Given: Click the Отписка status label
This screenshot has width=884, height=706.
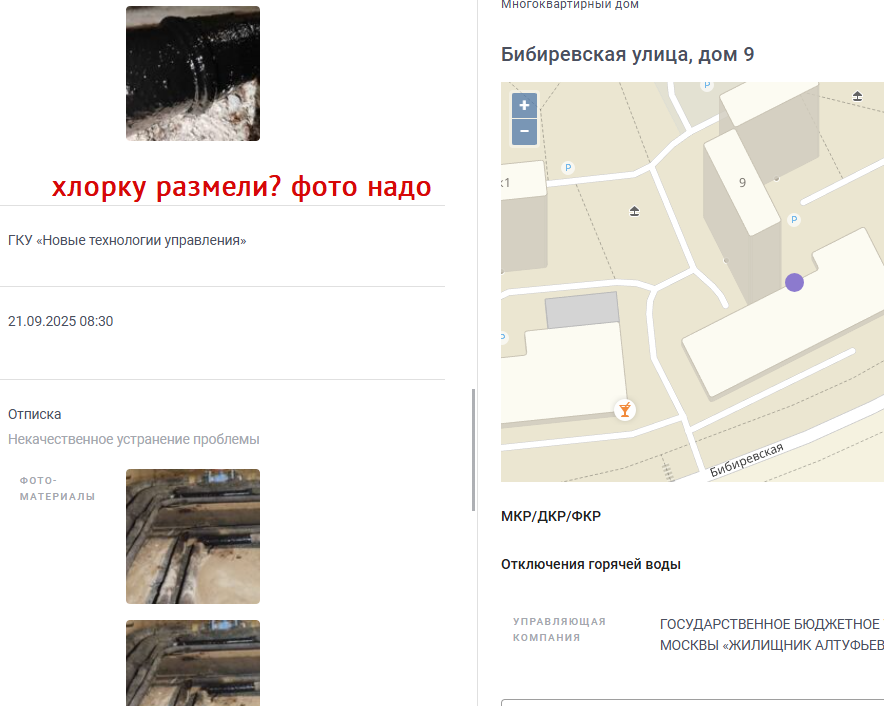Looking at the screenshot, I should pyautogui.click(x=34, y=414).
